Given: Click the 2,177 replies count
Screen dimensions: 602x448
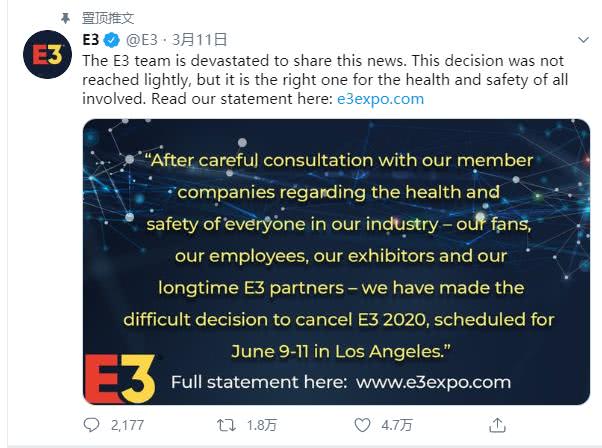Looking at the screenshot, I should click(127, 425).
